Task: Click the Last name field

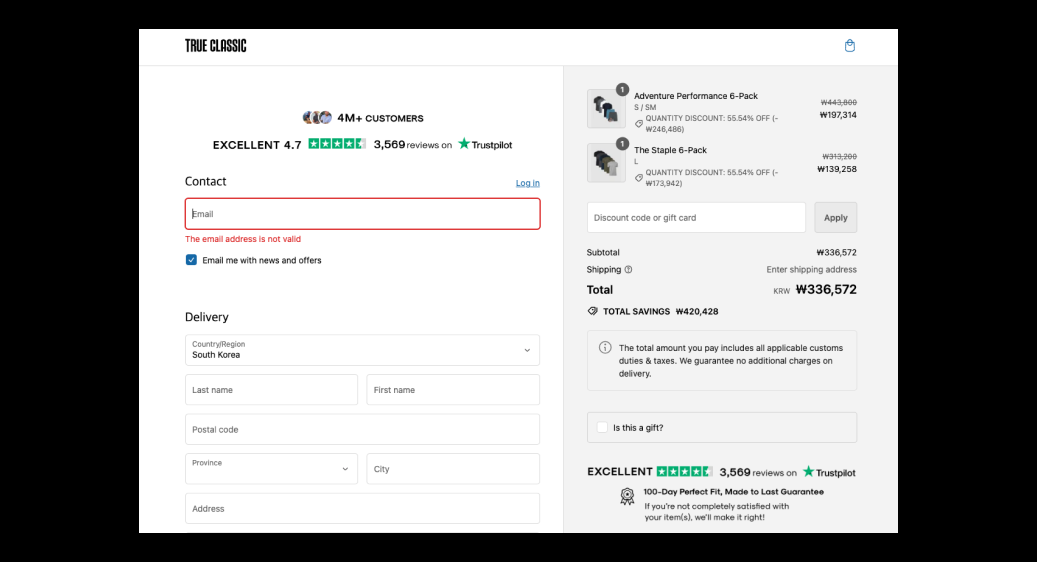Action: (x=271, y=390)
